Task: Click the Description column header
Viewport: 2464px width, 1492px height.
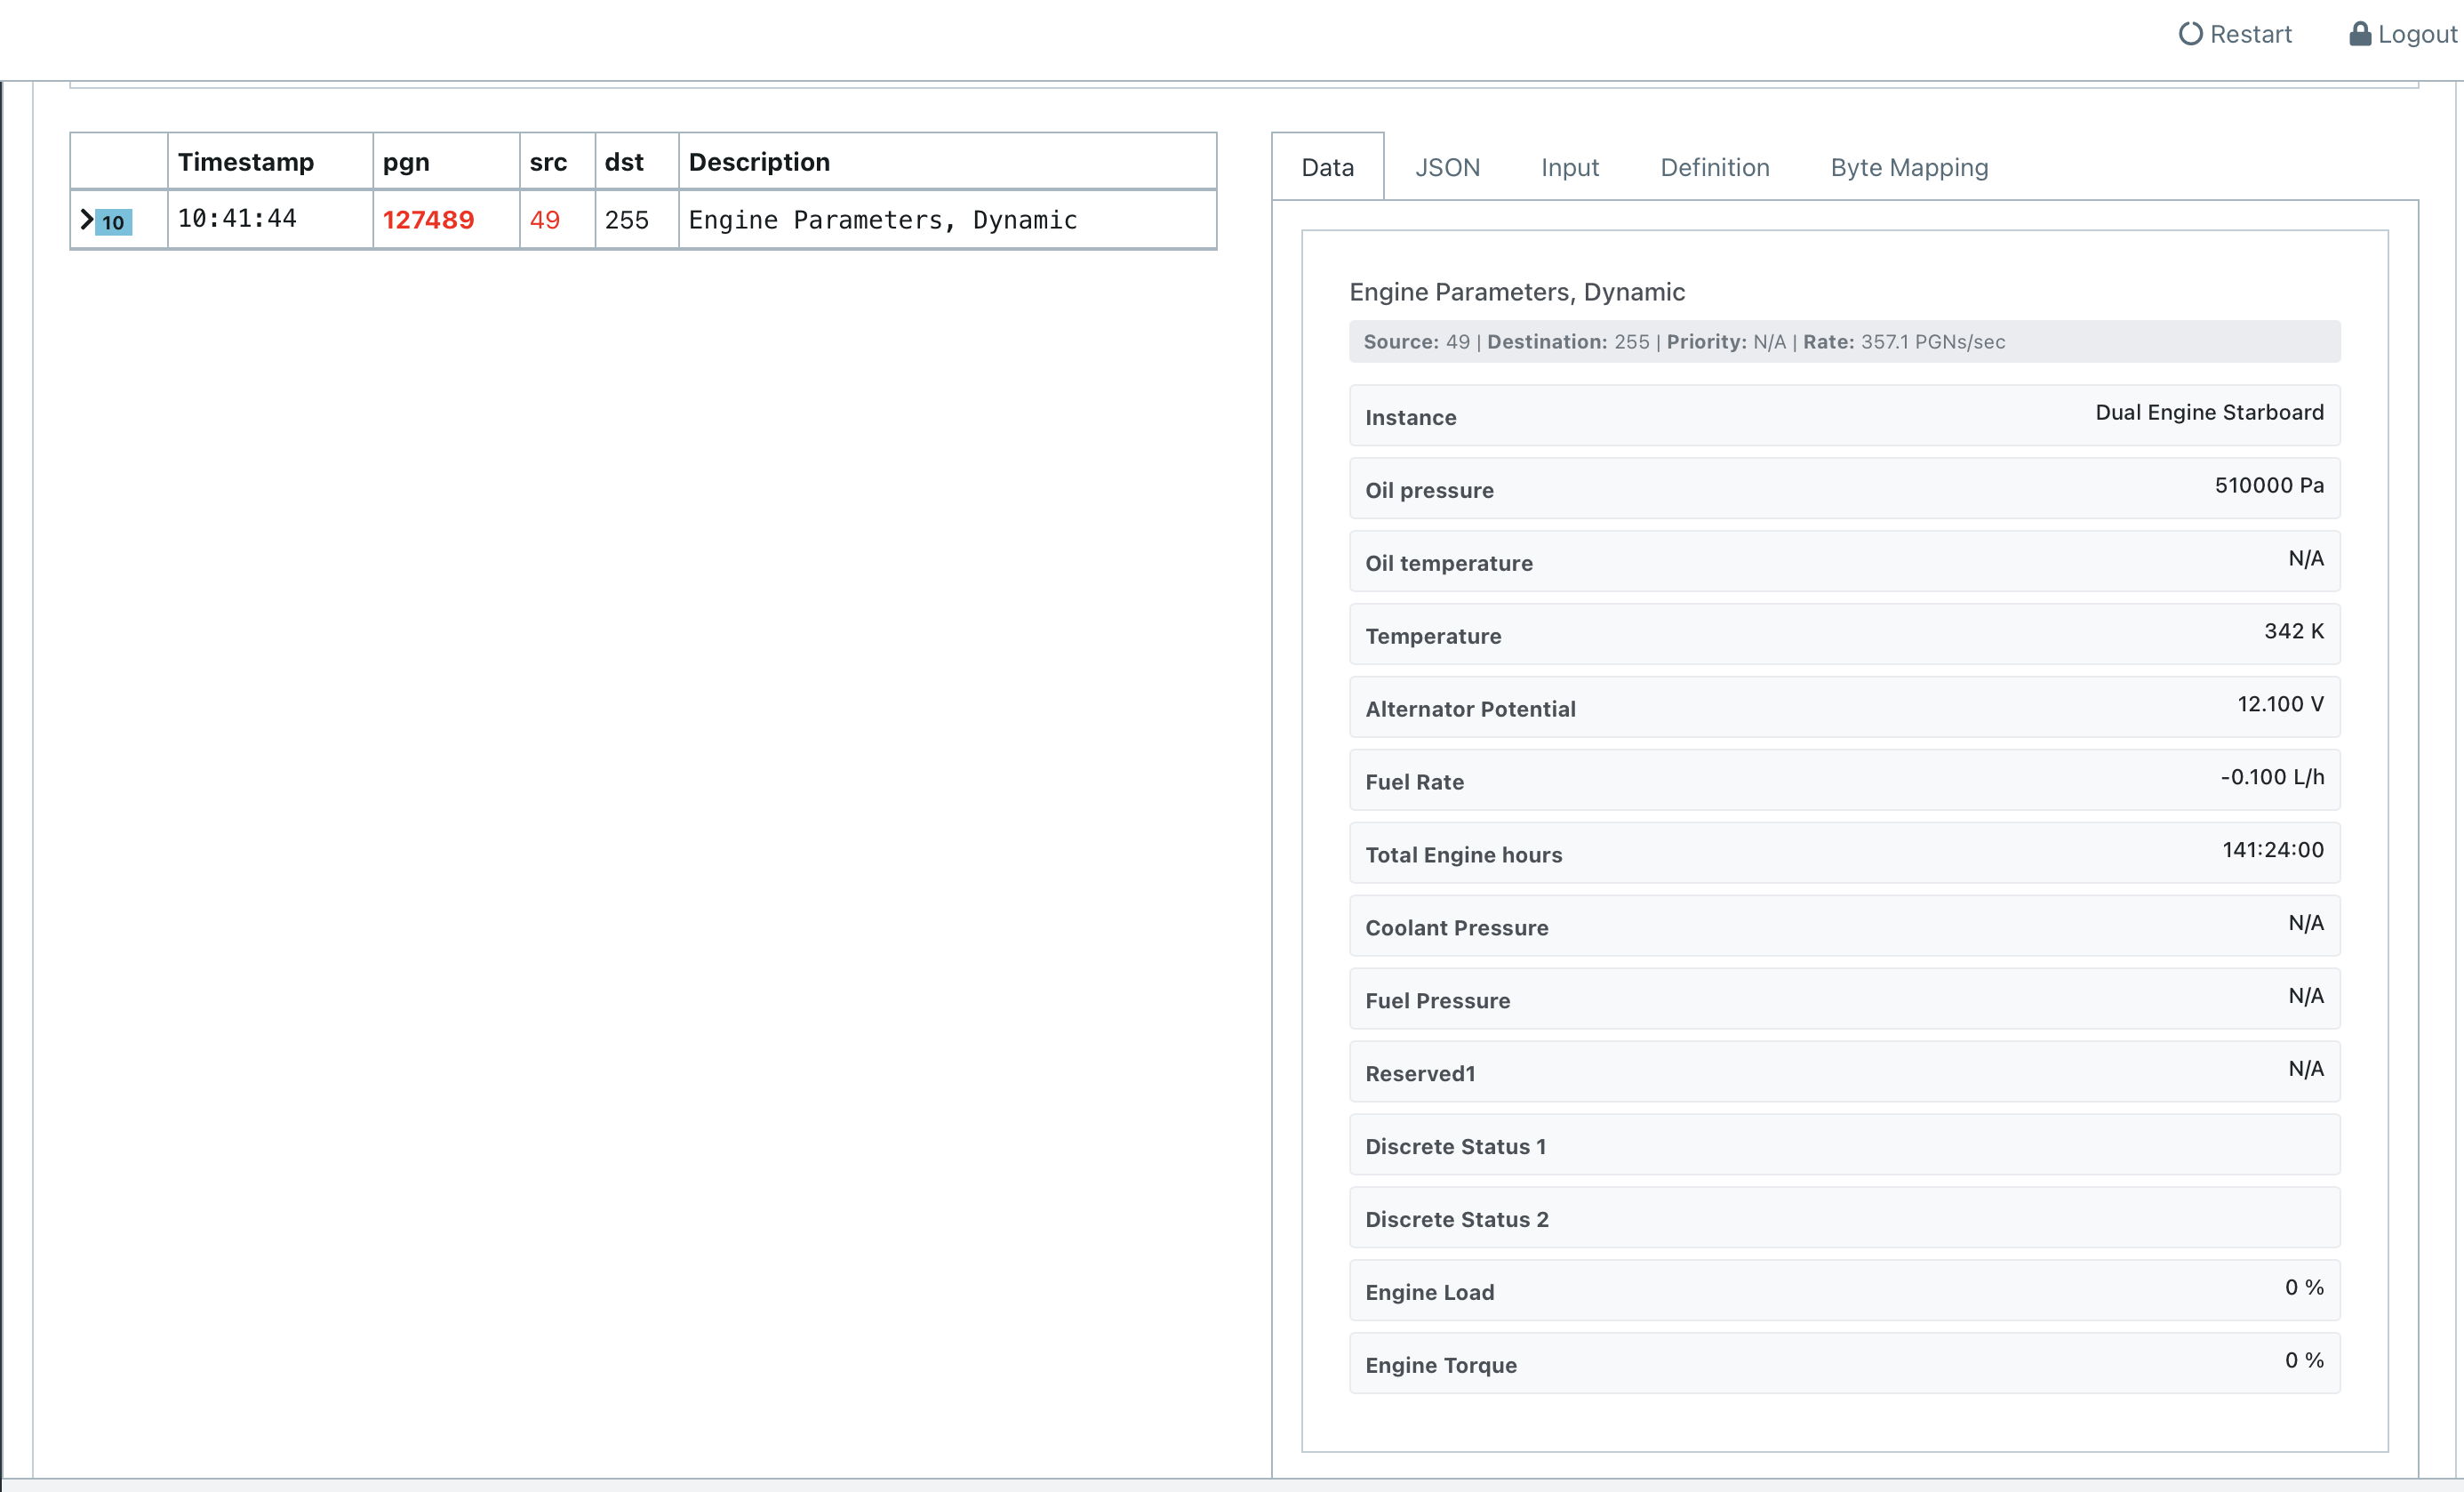Action: pos(759,162)
